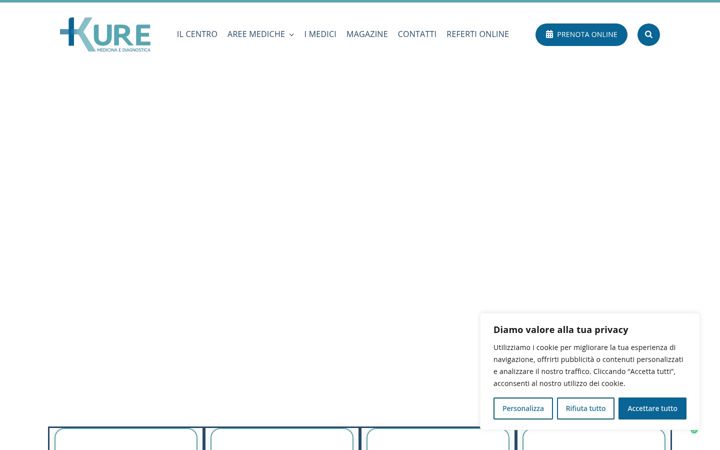This screenshot has width=720, height=450.
Task: Open the IL CENTRO menu item
Action: pos(197,34)
